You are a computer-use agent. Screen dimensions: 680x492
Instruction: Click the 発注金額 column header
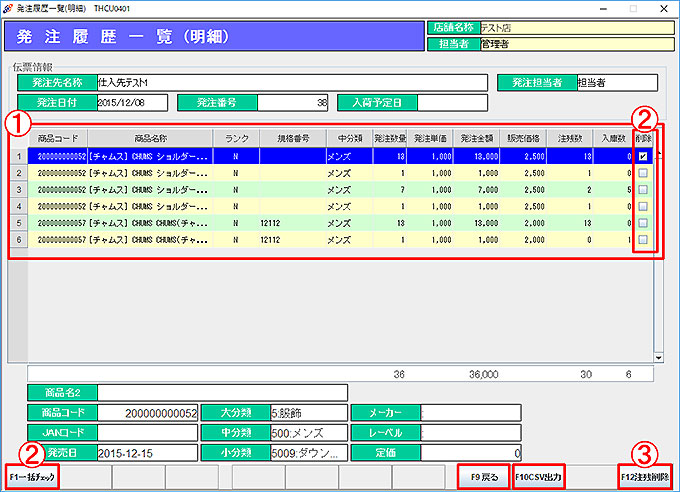pos(479,138)
